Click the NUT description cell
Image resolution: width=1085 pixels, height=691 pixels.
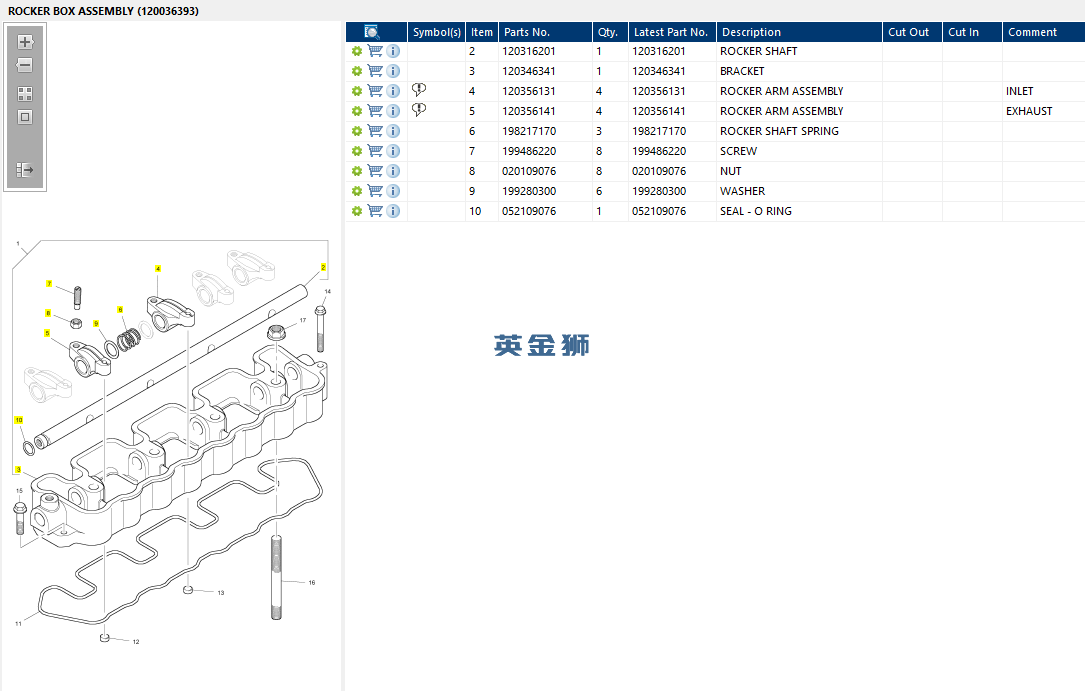[x=731, y=171]
